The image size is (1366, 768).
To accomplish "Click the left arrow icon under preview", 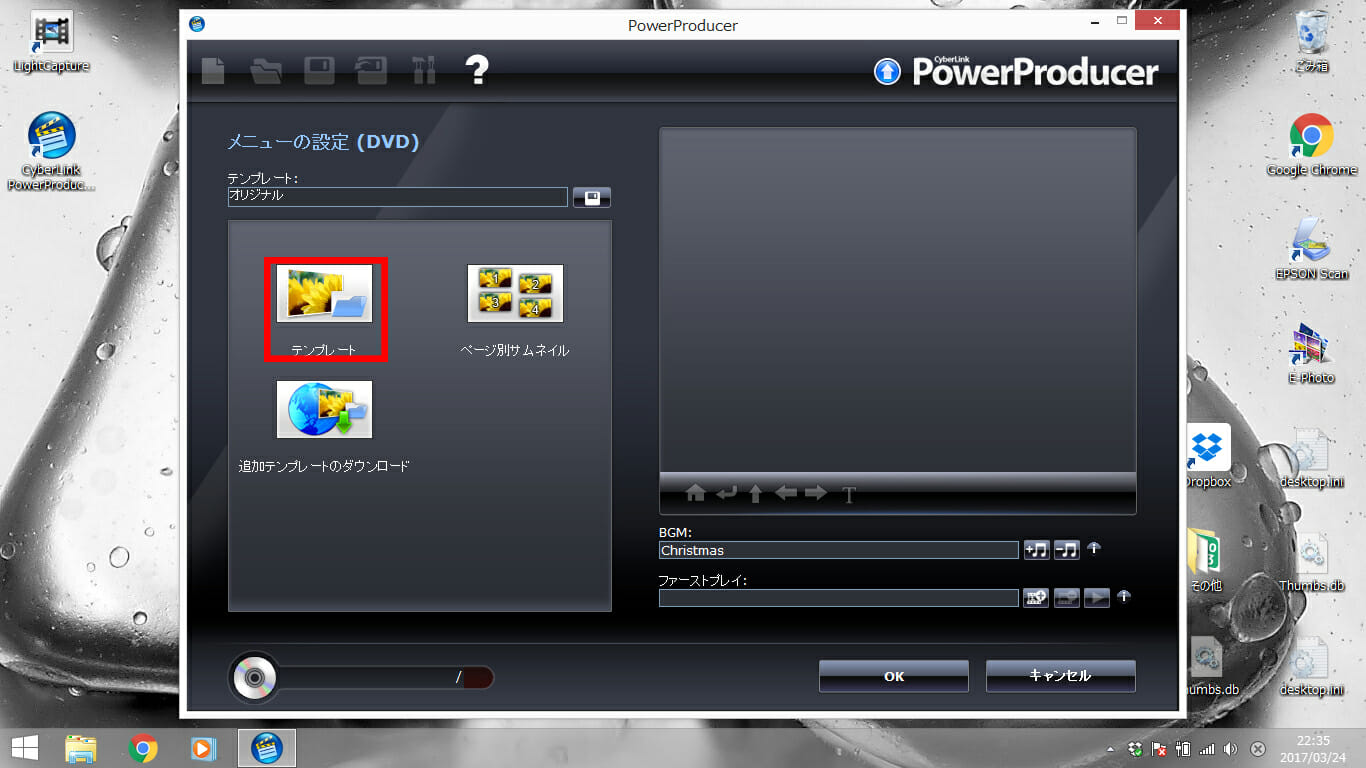I will coord(786,493).
